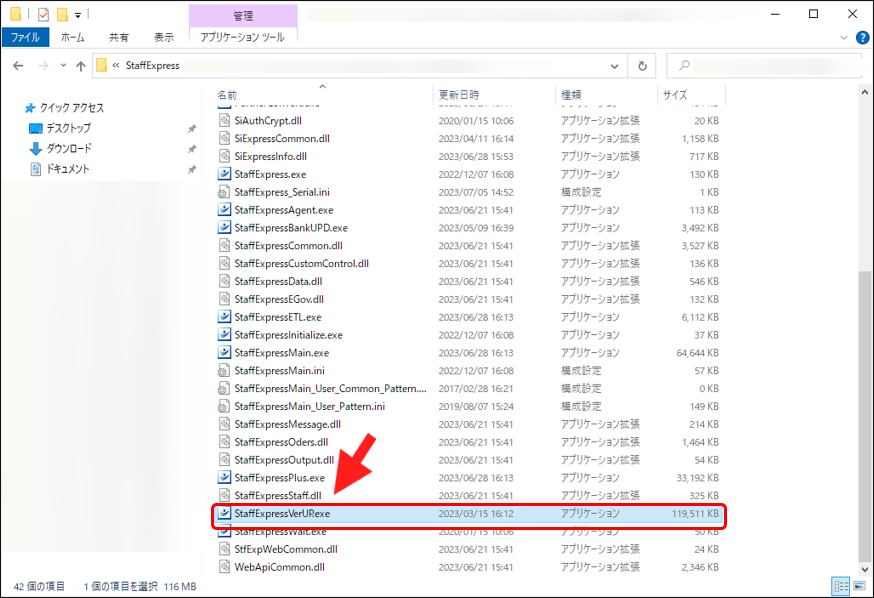The image size is (874, 598).
Task: Open quick access toolbar customize dropdown
Action: tap(78, 15)
